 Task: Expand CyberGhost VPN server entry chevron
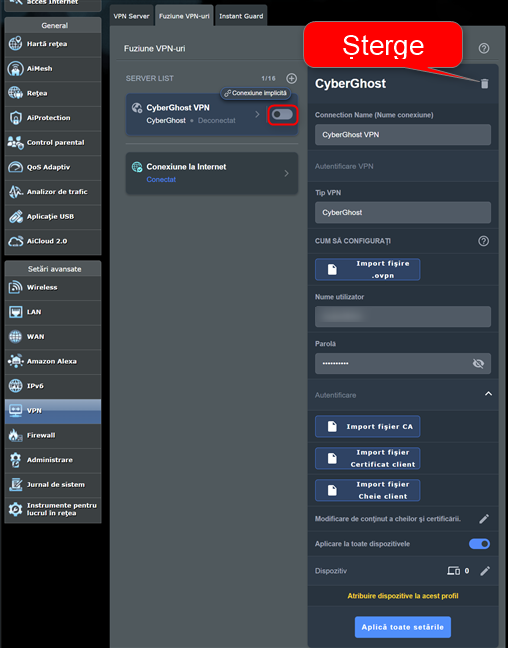(x=257, y=114)
